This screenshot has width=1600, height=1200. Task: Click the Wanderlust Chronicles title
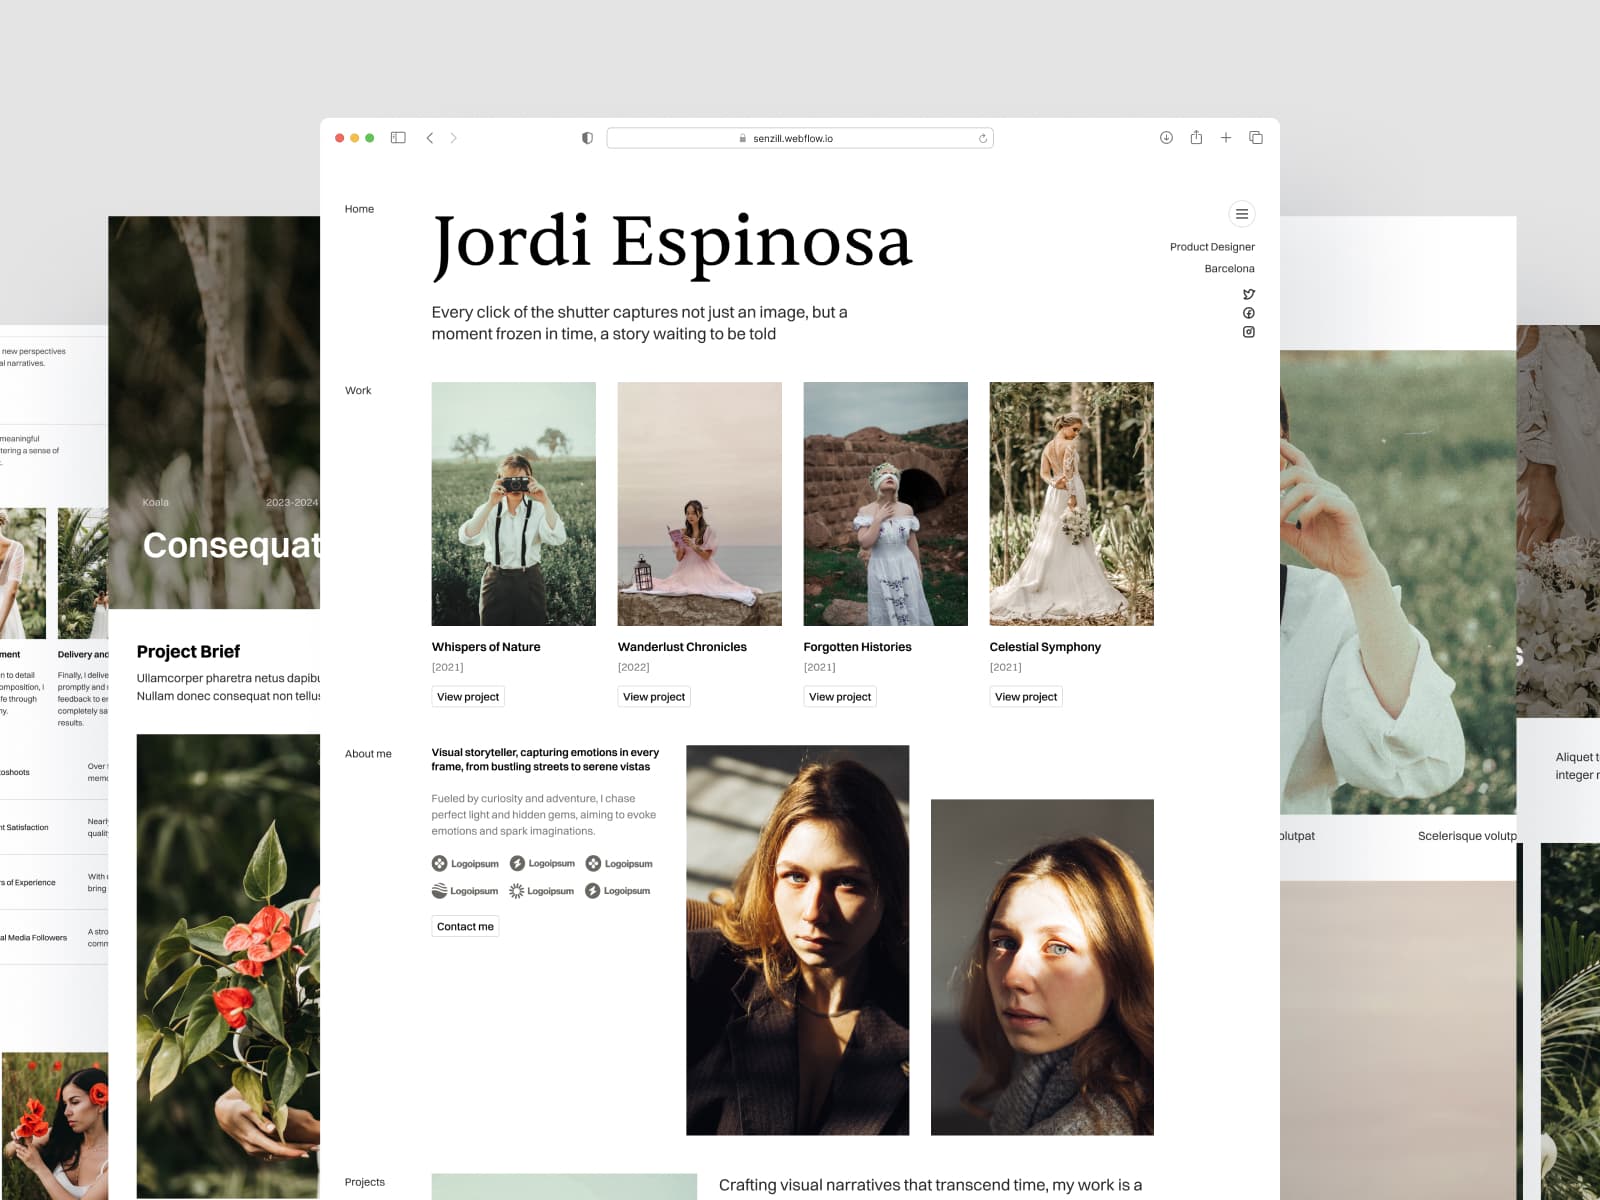click(x=682, y=647)
